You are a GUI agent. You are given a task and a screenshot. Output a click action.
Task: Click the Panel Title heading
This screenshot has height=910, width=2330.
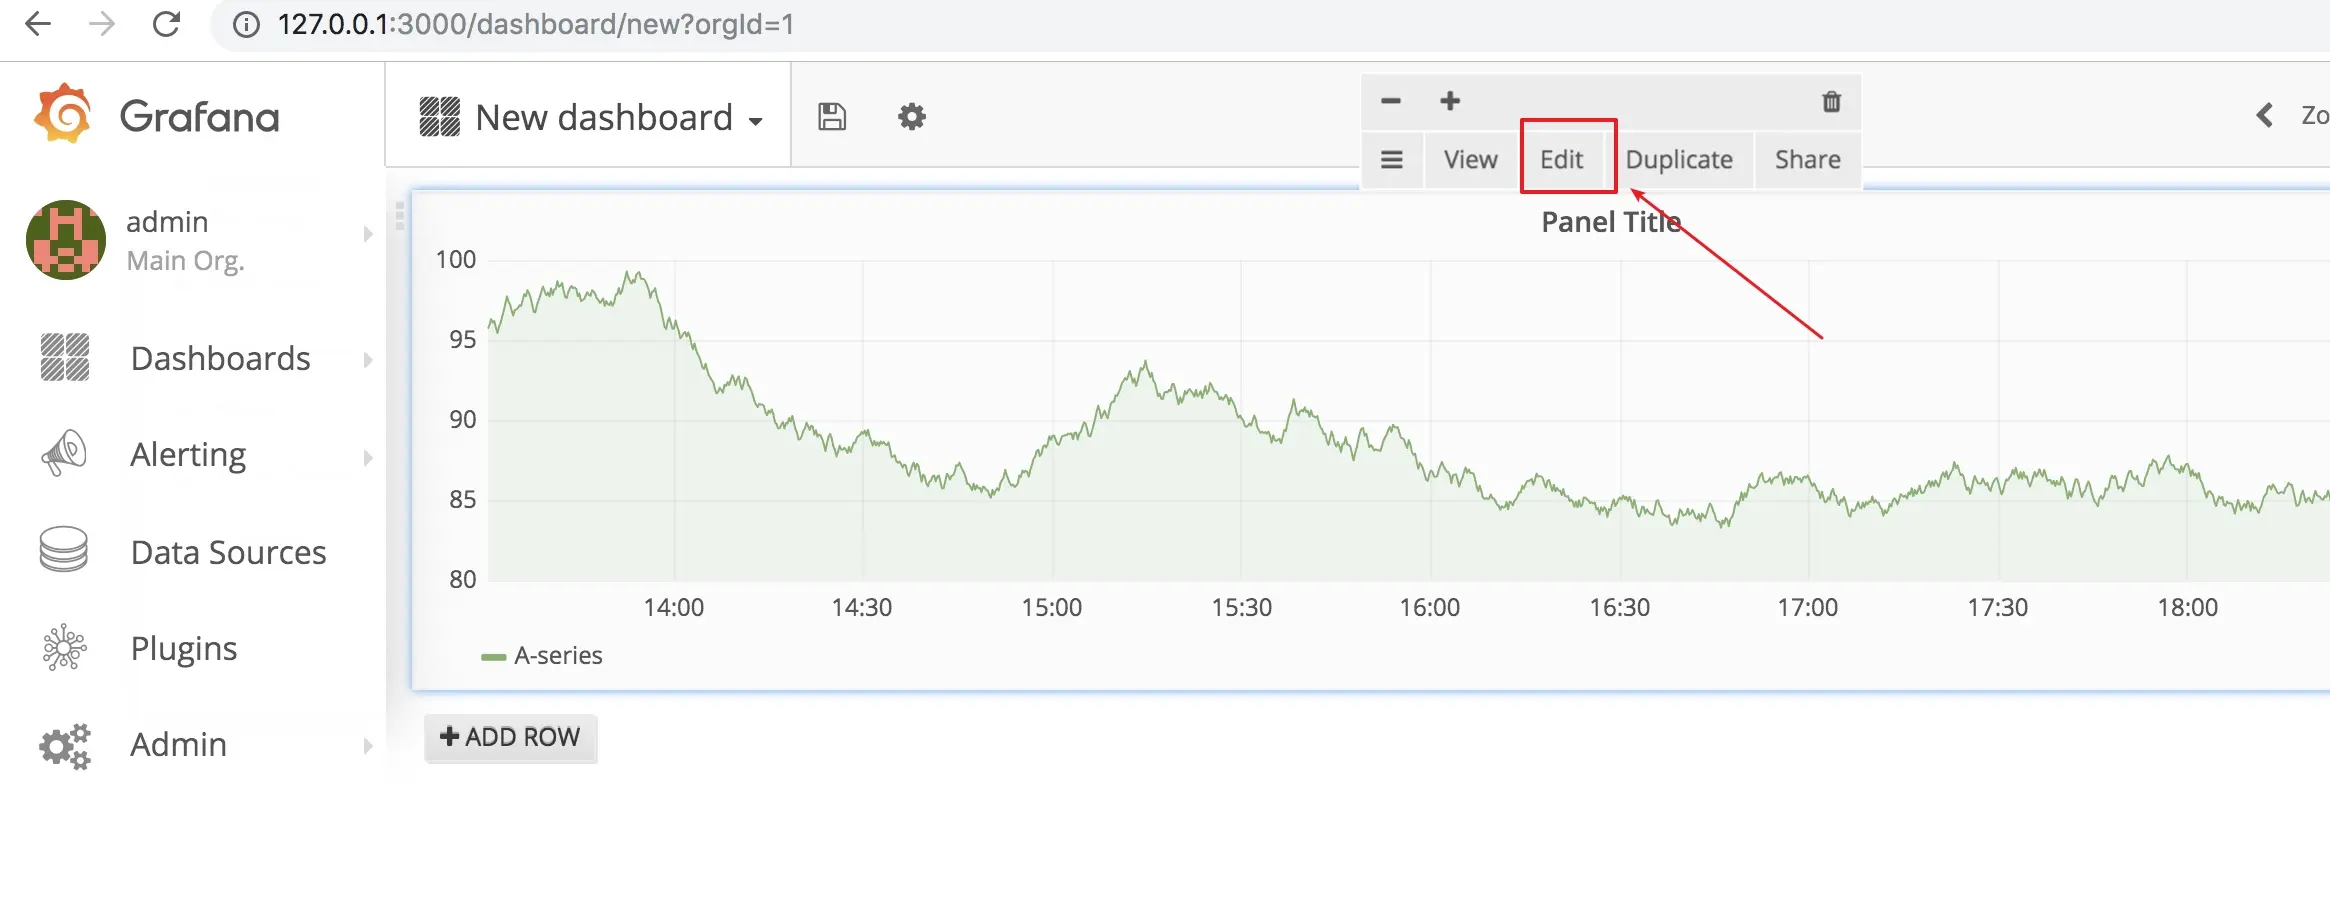(x=1611, y=222)
